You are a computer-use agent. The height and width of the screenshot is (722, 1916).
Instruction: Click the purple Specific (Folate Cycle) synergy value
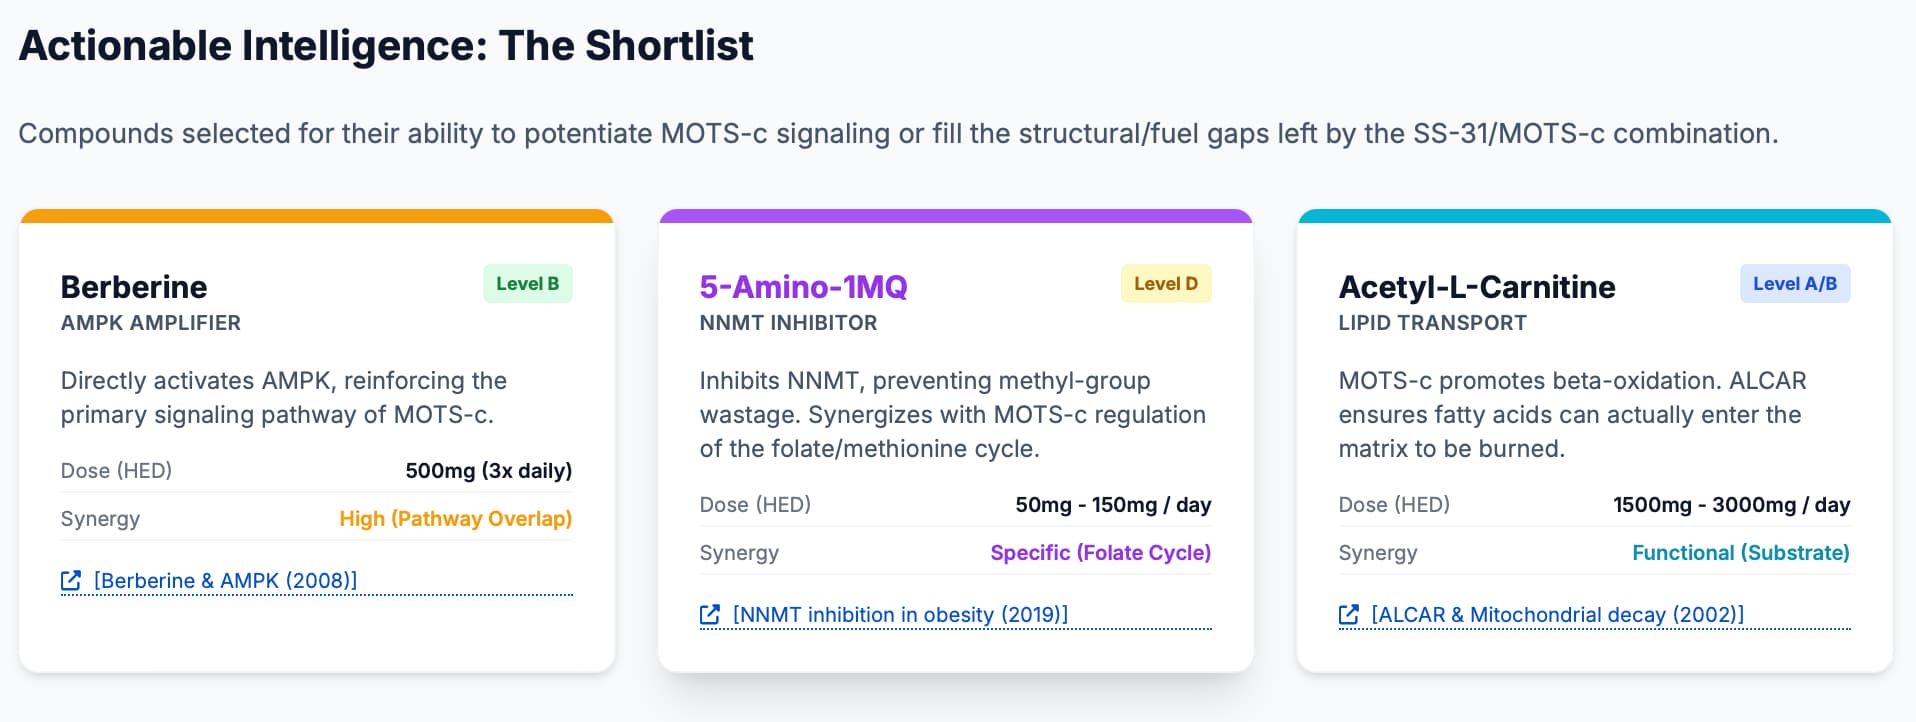(x=1100, y=553)
